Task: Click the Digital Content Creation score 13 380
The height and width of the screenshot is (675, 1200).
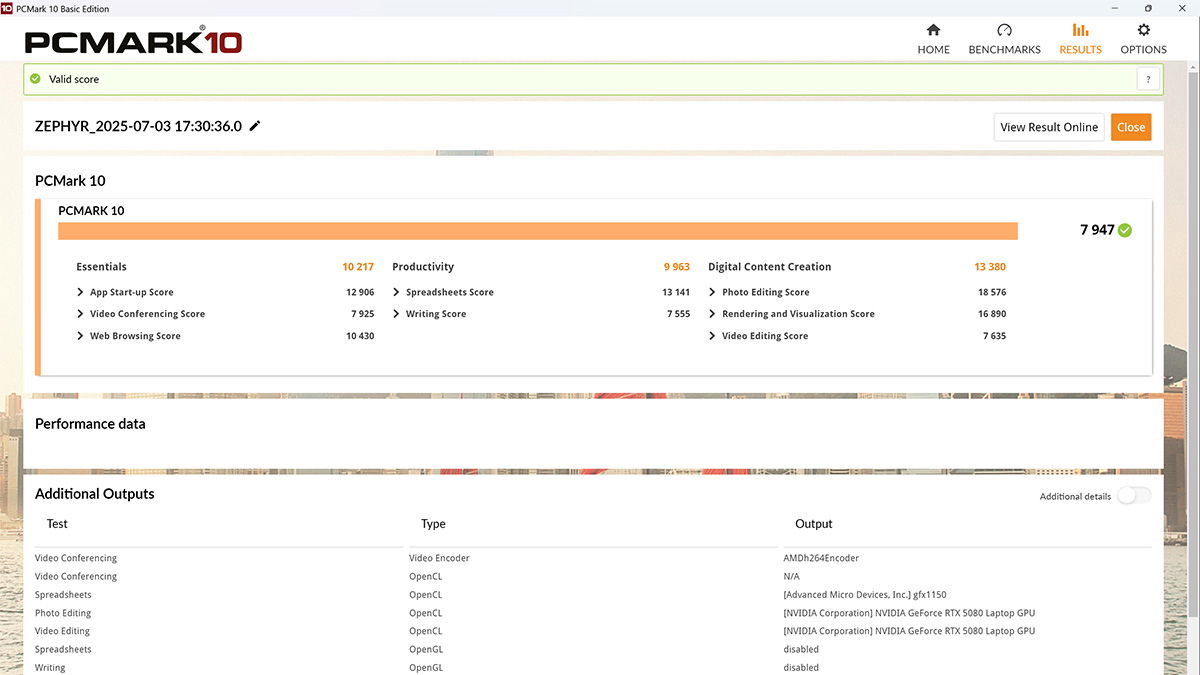Action: coord(990,267)
